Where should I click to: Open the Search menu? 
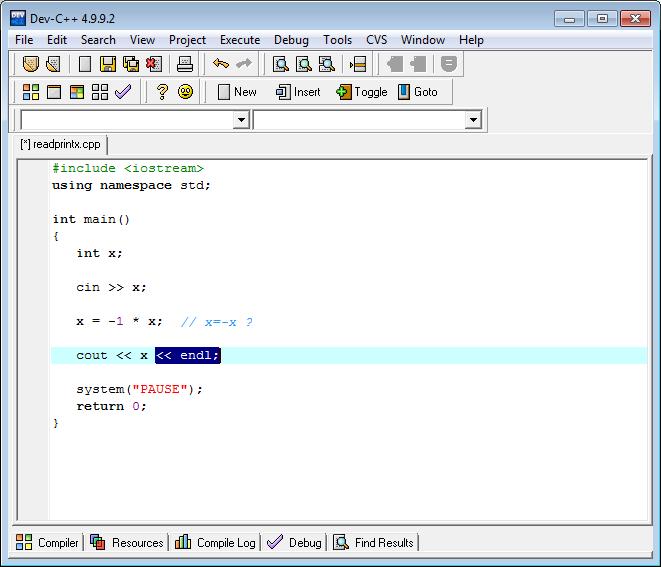point(98,40)
